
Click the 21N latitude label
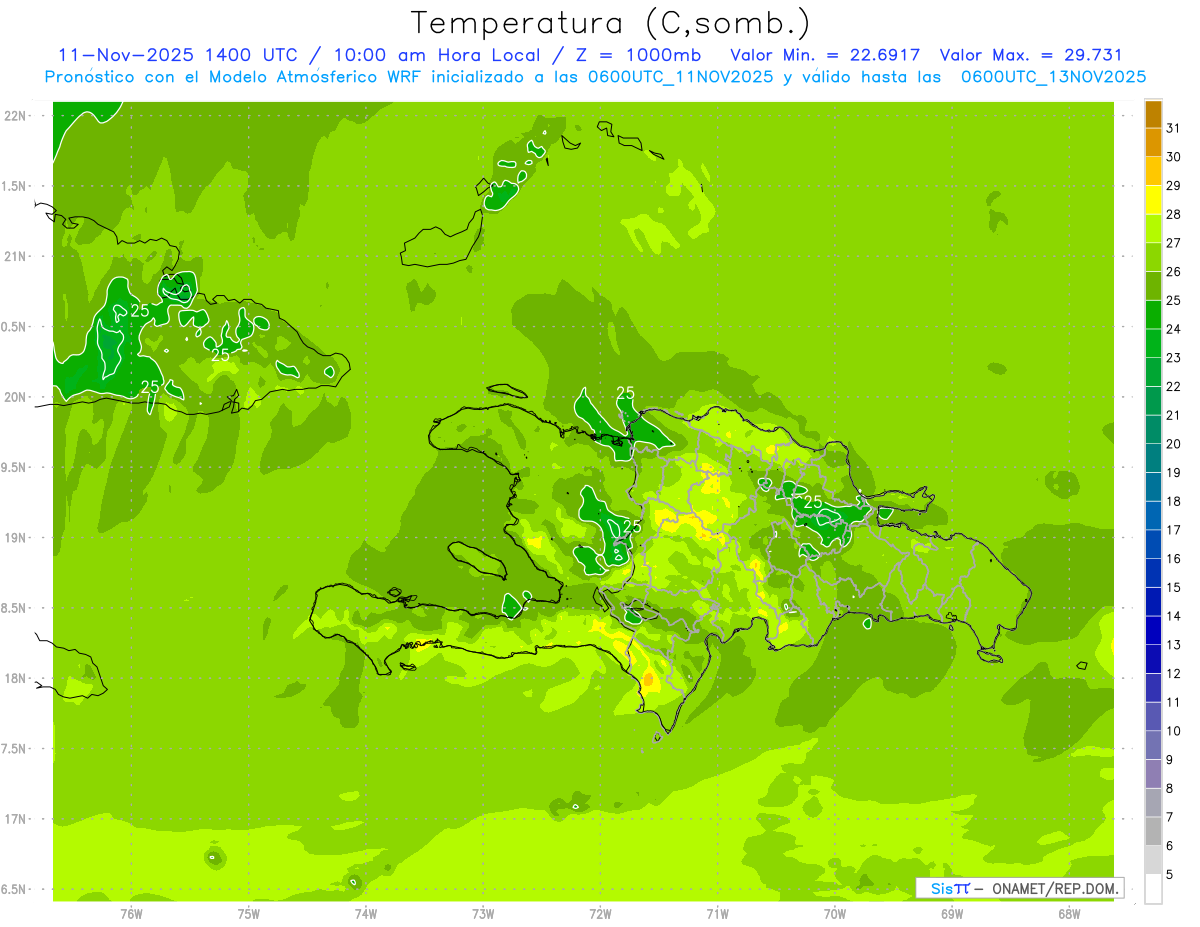(x=14, y=256)
